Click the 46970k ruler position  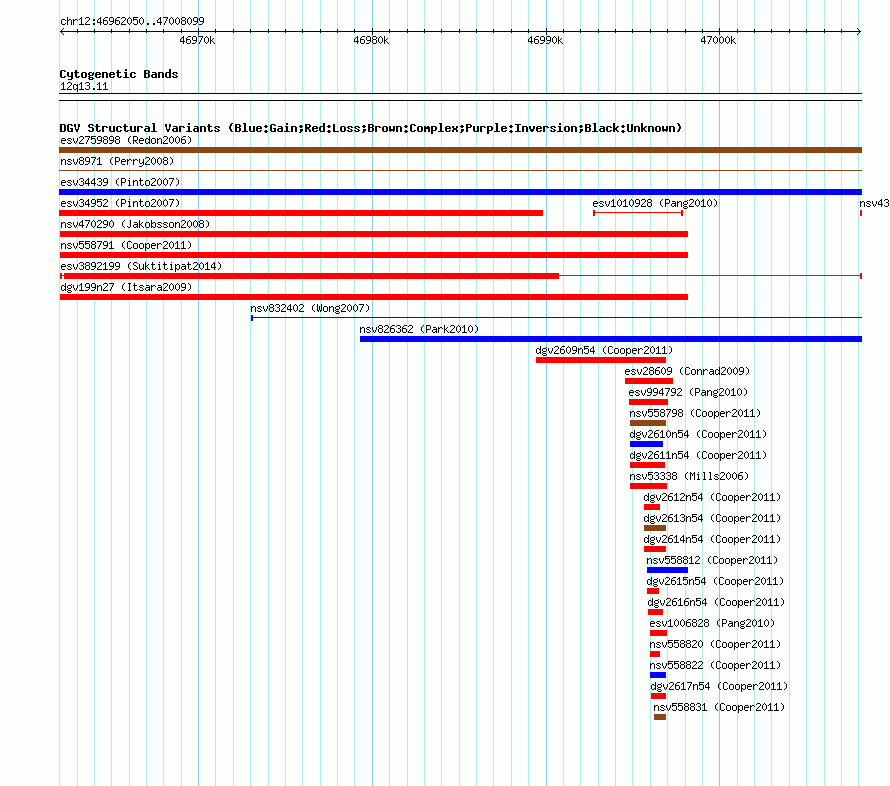pyautogui.click(x=197, y=40)
